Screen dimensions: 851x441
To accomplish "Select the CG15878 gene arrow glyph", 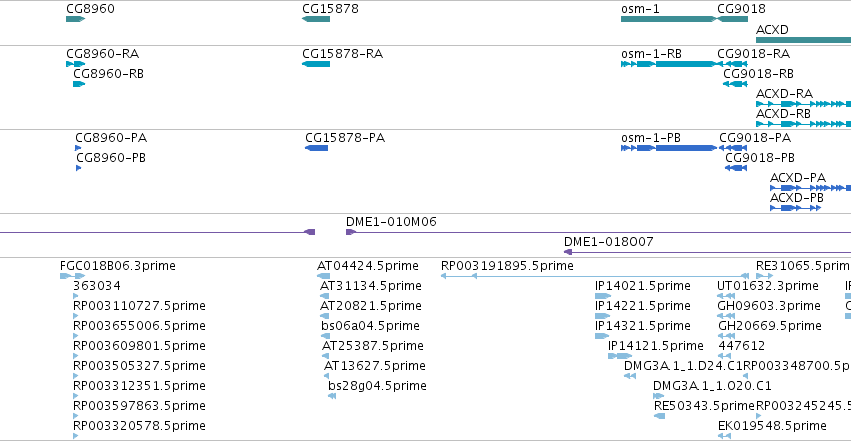I will pyautogui.click(x=316, y=19).
